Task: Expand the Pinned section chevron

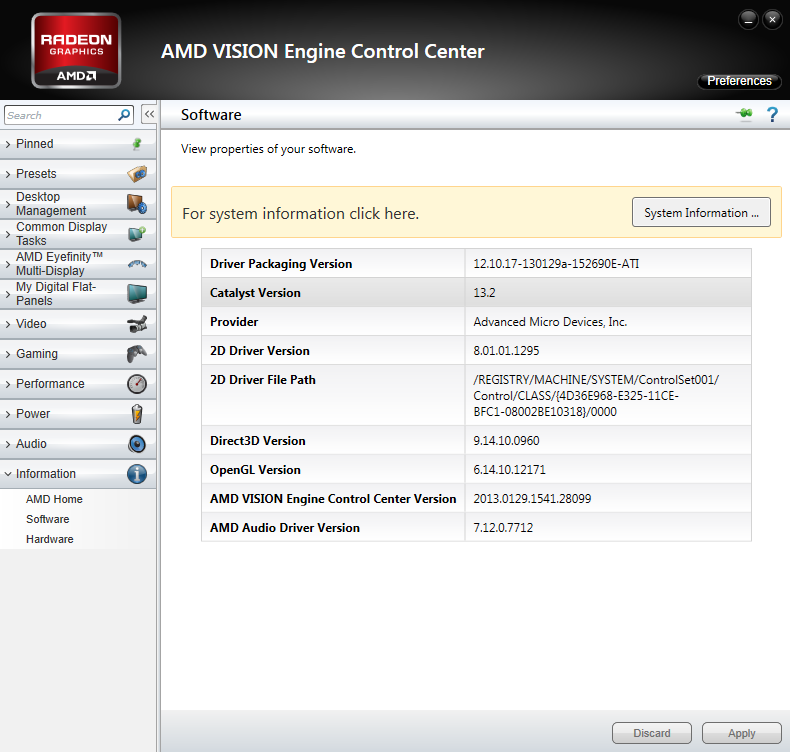Action: coord(8,144)
